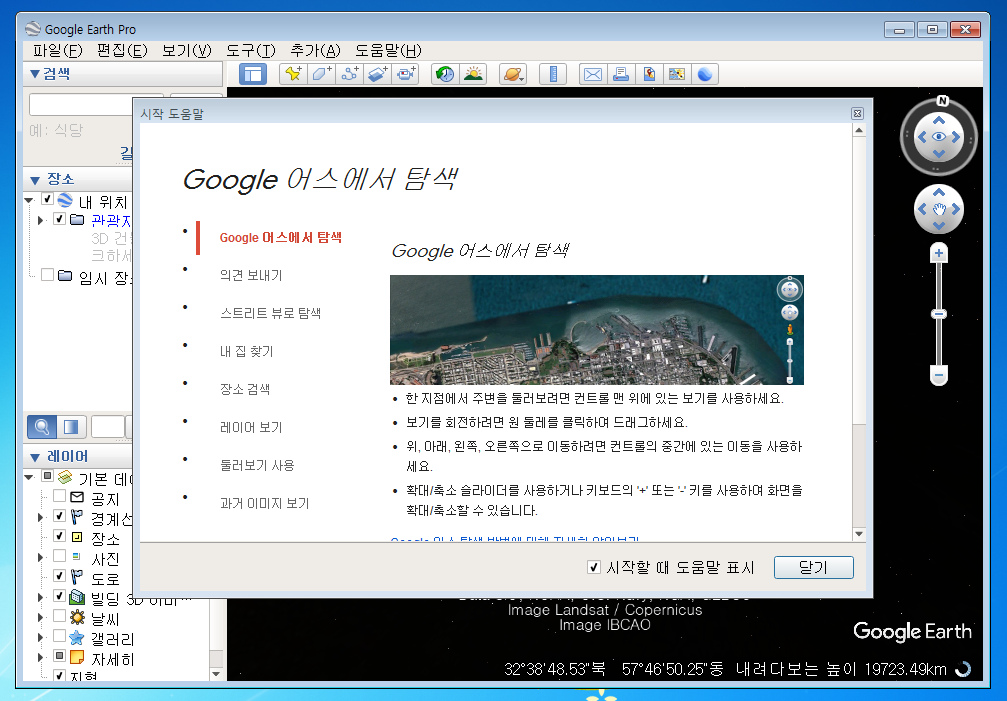The height and width of the screenshot is (701, 1007).
Task: Enable the '날씨' layer checkbox
Action: tap(60, 616)
